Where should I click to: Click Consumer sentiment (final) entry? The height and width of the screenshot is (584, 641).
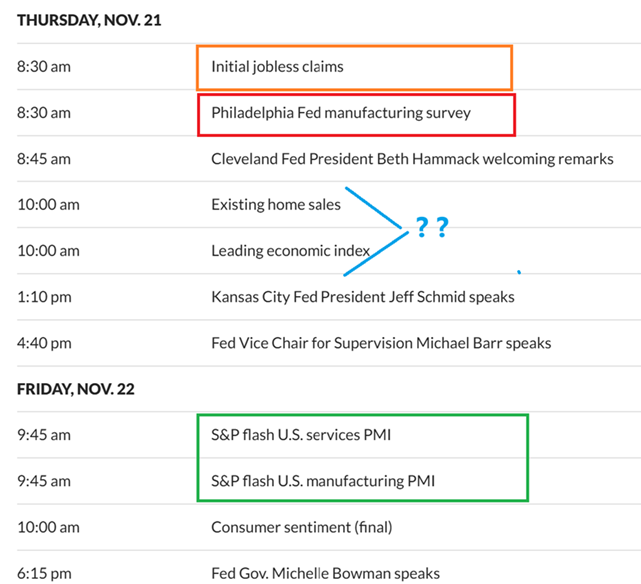301,527
